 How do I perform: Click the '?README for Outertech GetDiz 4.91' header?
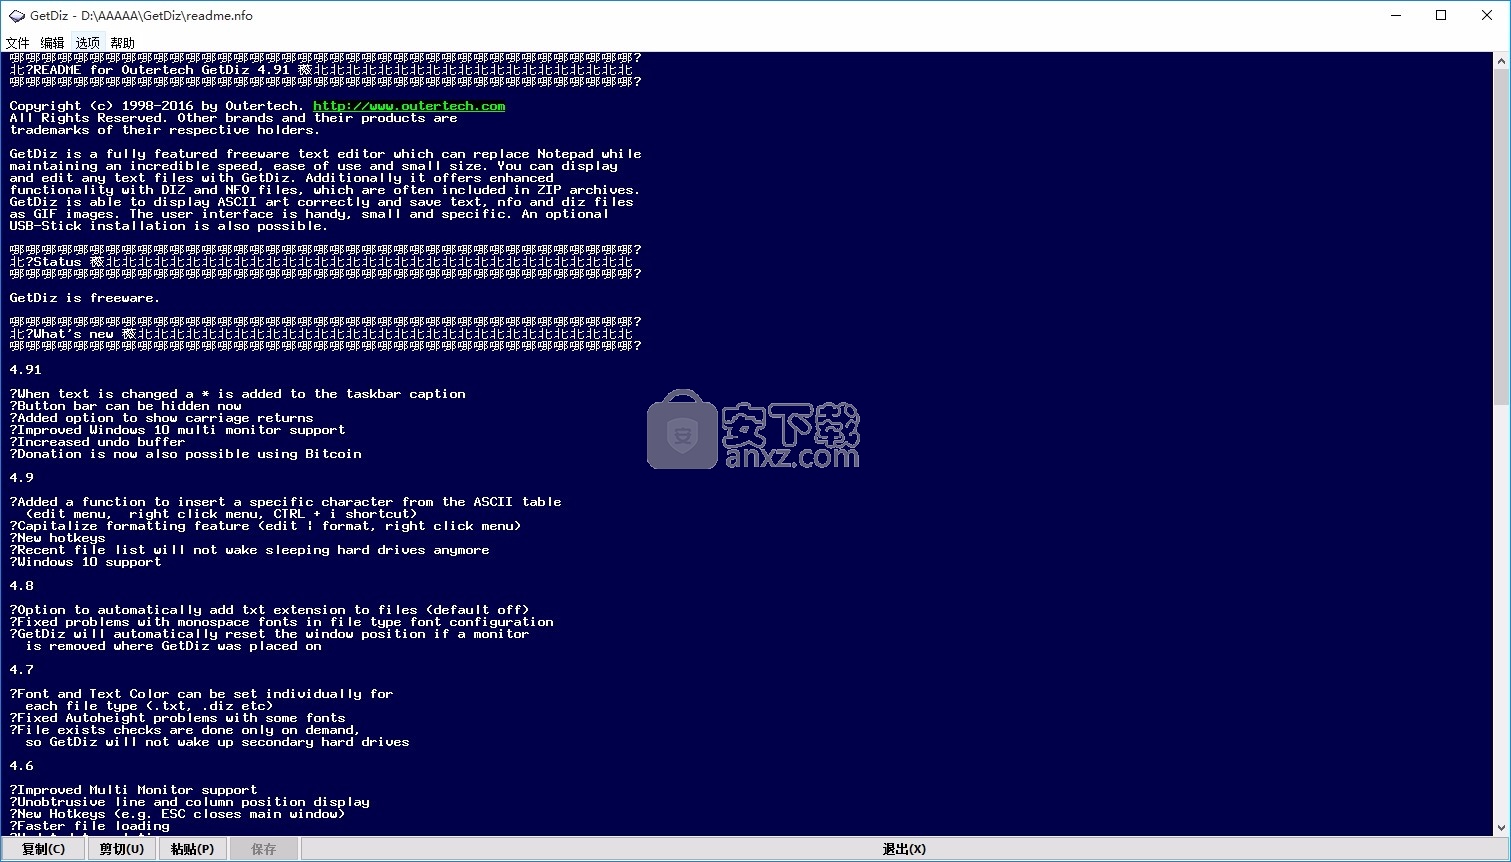click(321, 70)
